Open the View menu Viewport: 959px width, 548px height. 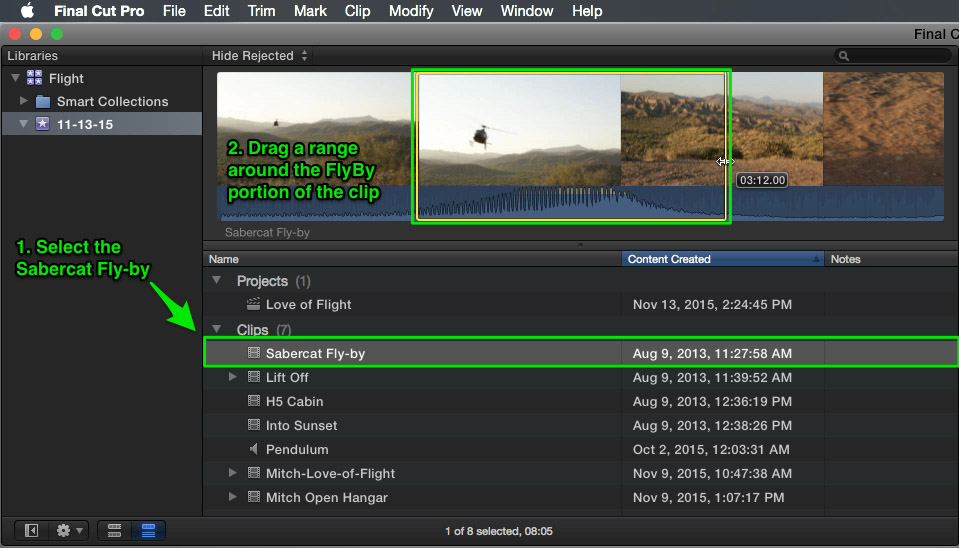(x=467, y=11)
